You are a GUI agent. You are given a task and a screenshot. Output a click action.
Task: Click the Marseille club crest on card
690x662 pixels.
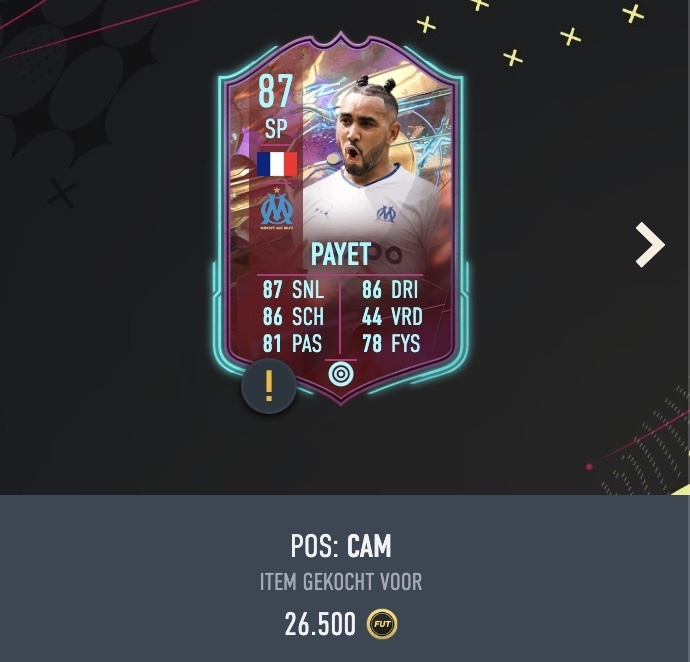click(x=276, y=209)
